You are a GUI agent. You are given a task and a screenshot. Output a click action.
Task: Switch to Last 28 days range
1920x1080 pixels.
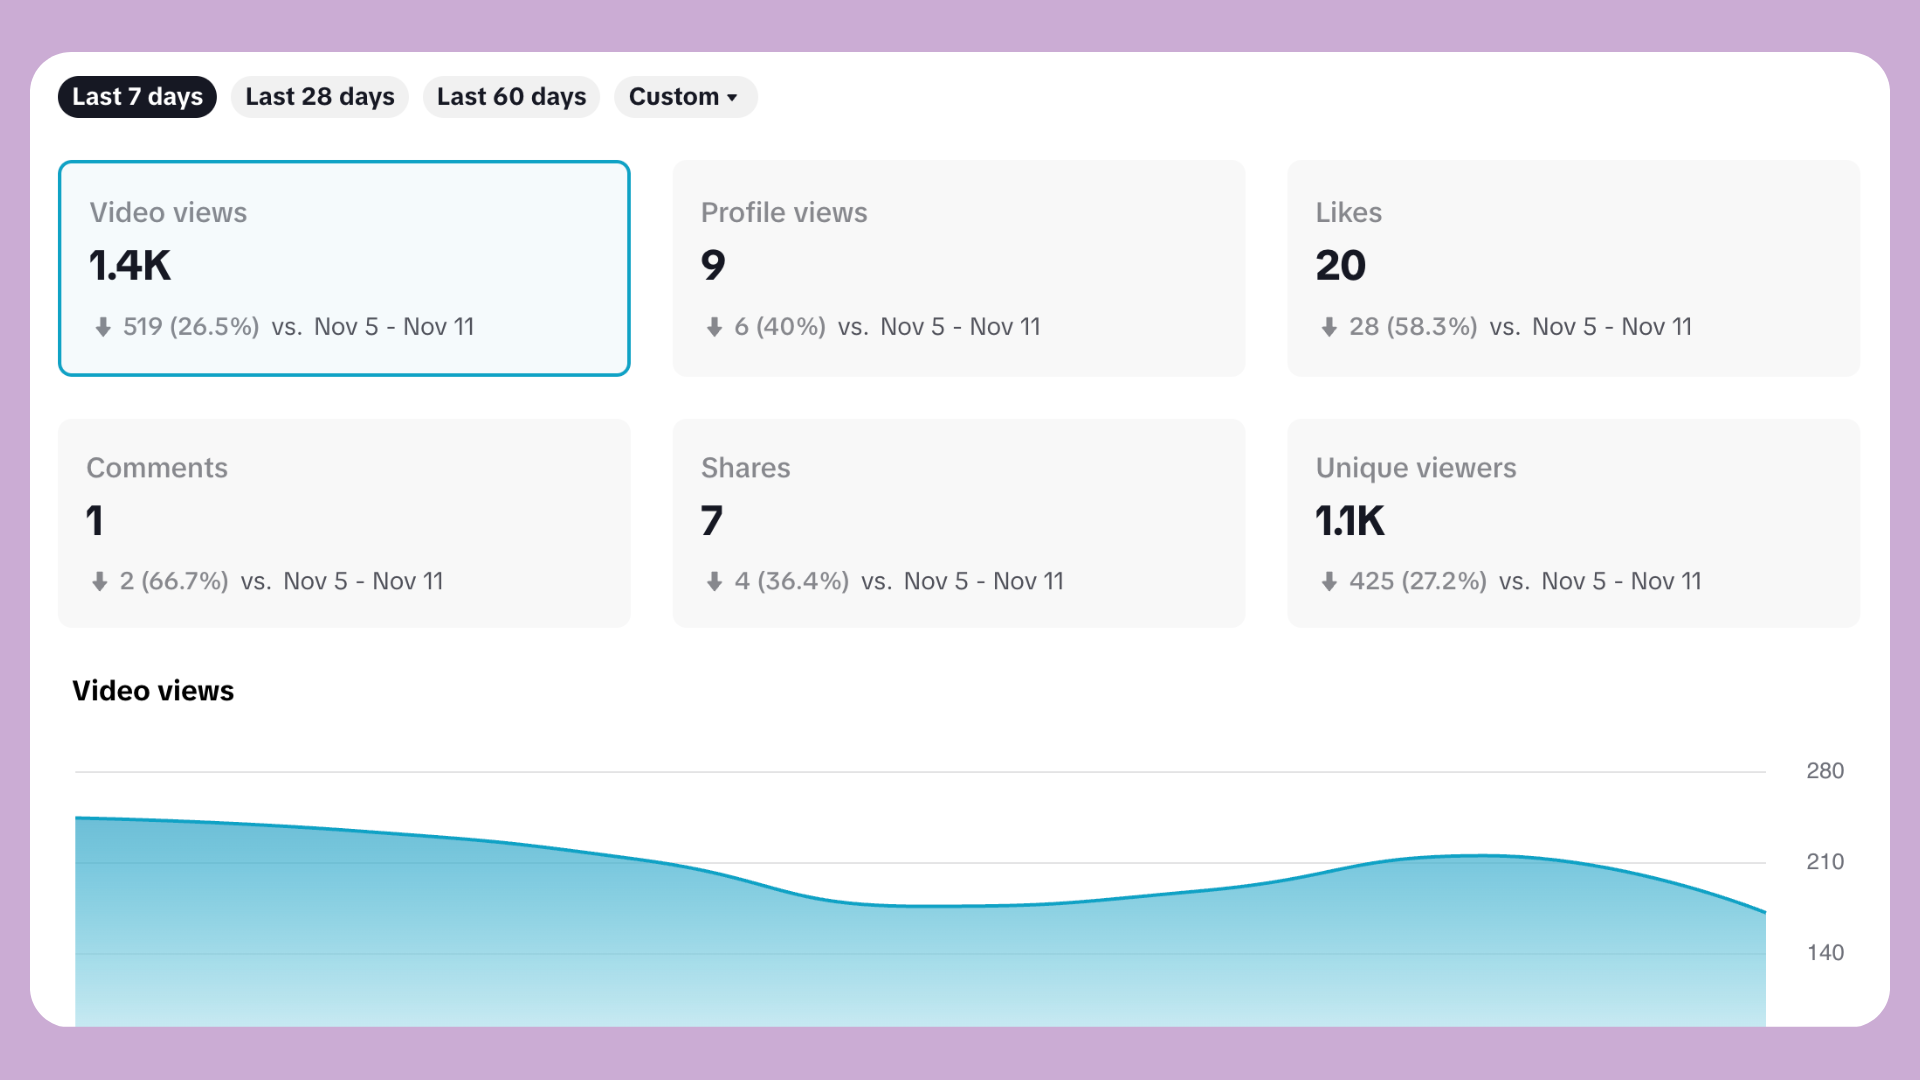(x=319, y=97)
